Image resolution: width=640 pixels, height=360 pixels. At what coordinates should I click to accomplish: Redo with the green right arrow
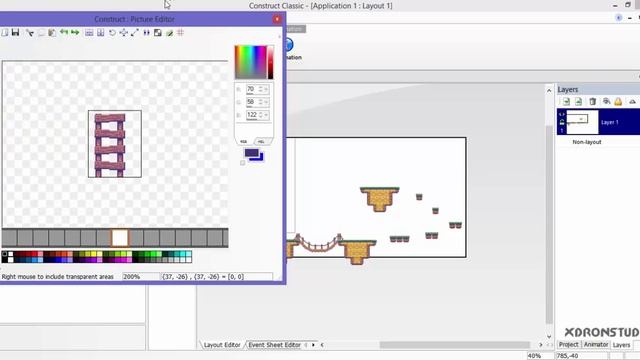pos(75,32)
